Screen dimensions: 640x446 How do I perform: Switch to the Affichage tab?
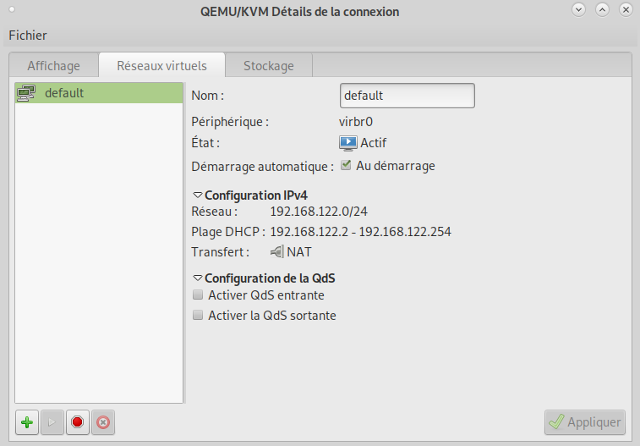click(x=54, y=66)
